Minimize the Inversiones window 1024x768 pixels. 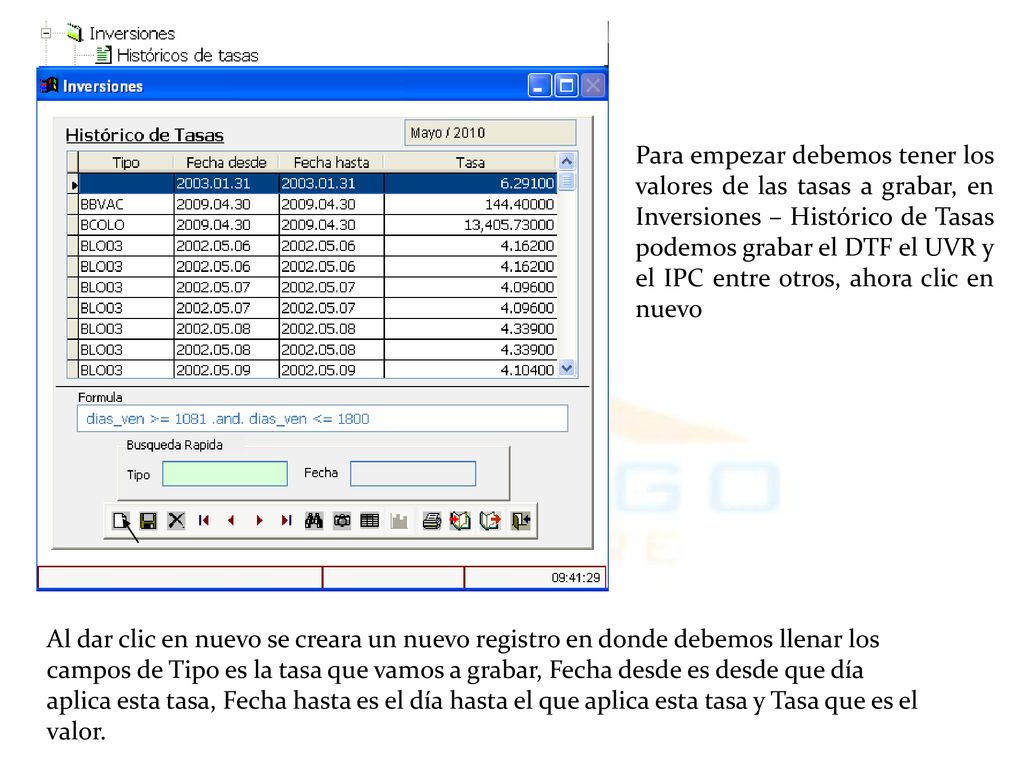click(539, 86)
